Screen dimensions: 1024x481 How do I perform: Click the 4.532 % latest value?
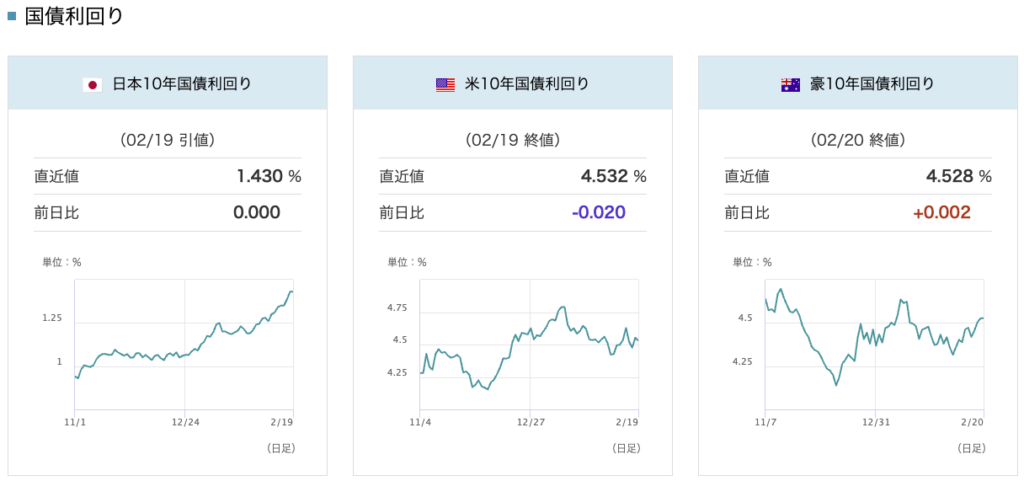coord(613,176)
